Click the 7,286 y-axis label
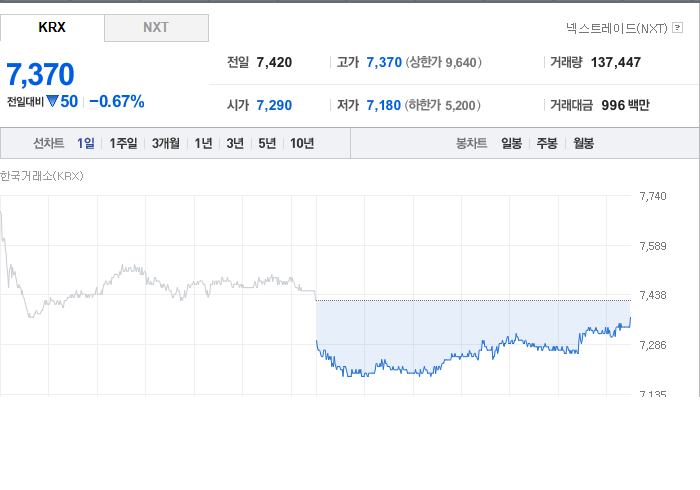 pyautogui.click(x=653, y=345)
